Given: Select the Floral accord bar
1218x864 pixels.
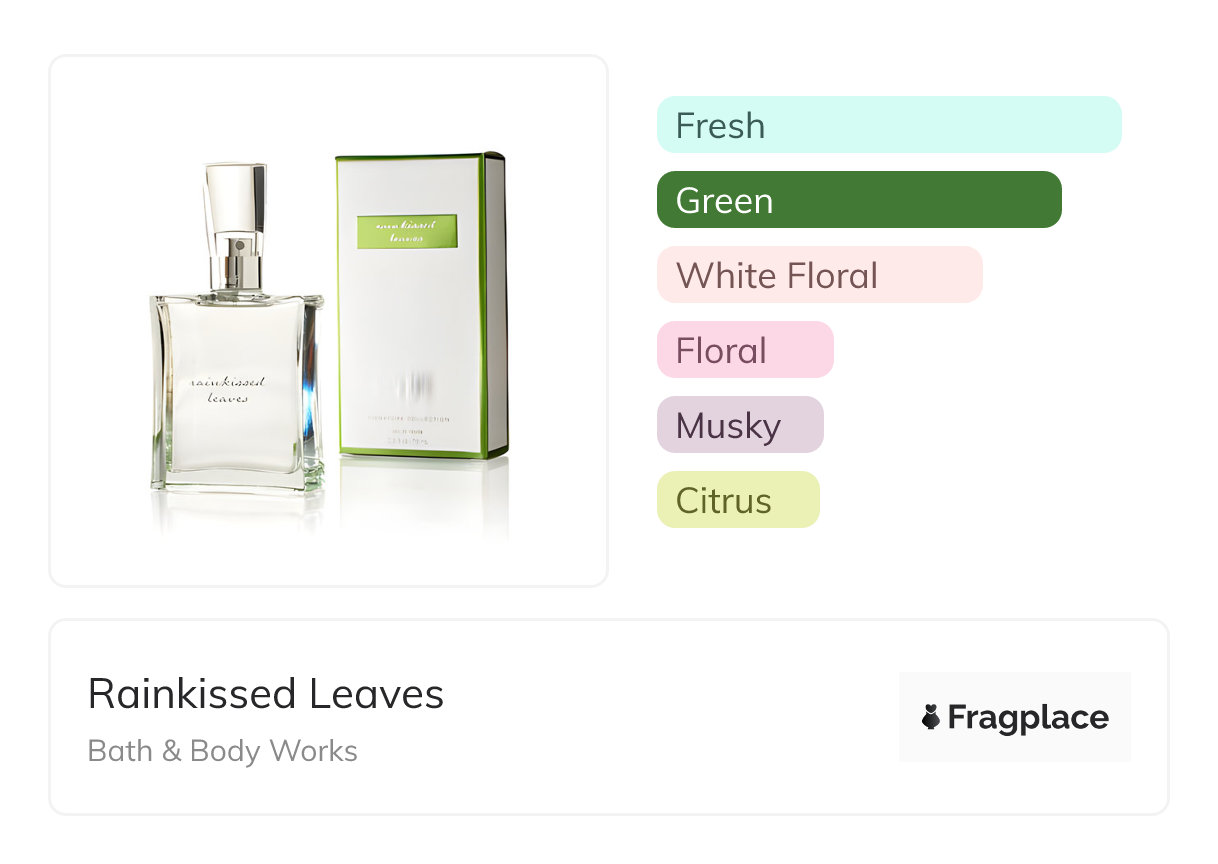Looking at the screenshot, I should [745, 350].
